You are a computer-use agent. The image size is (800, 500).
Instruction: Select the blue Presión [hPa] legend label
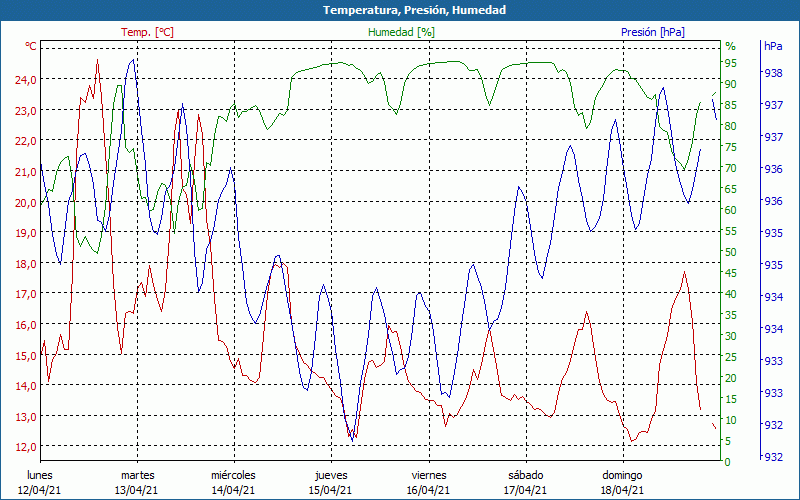pos(653,32)
